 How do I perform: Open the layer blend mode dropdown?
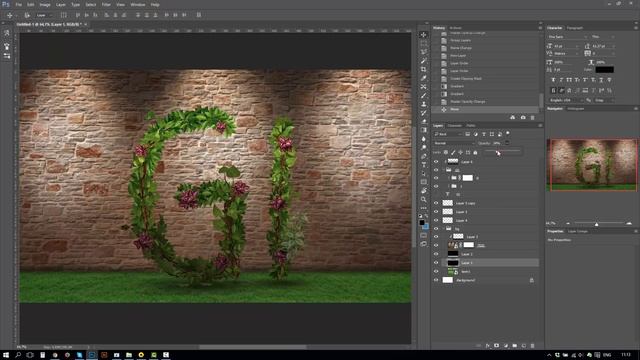pos(454,143)
